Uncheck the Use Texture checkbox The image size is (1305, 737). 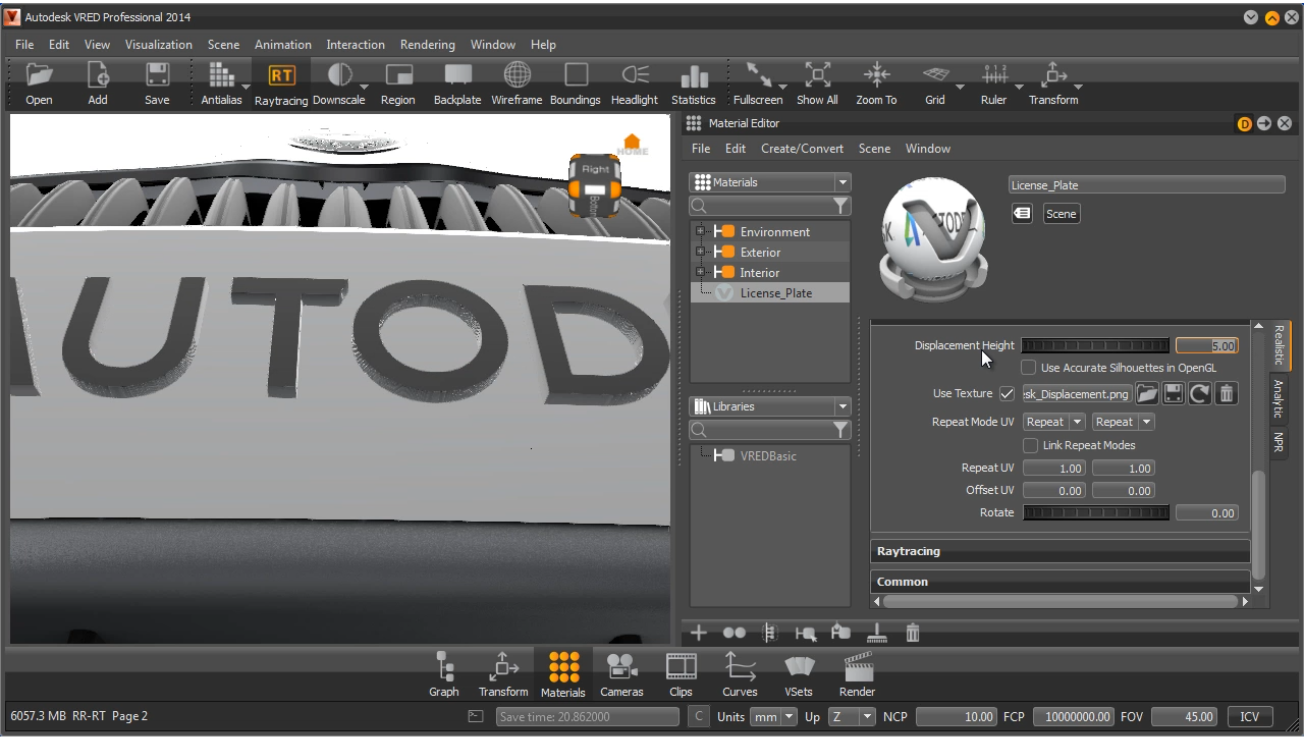tap(1007, 394)
